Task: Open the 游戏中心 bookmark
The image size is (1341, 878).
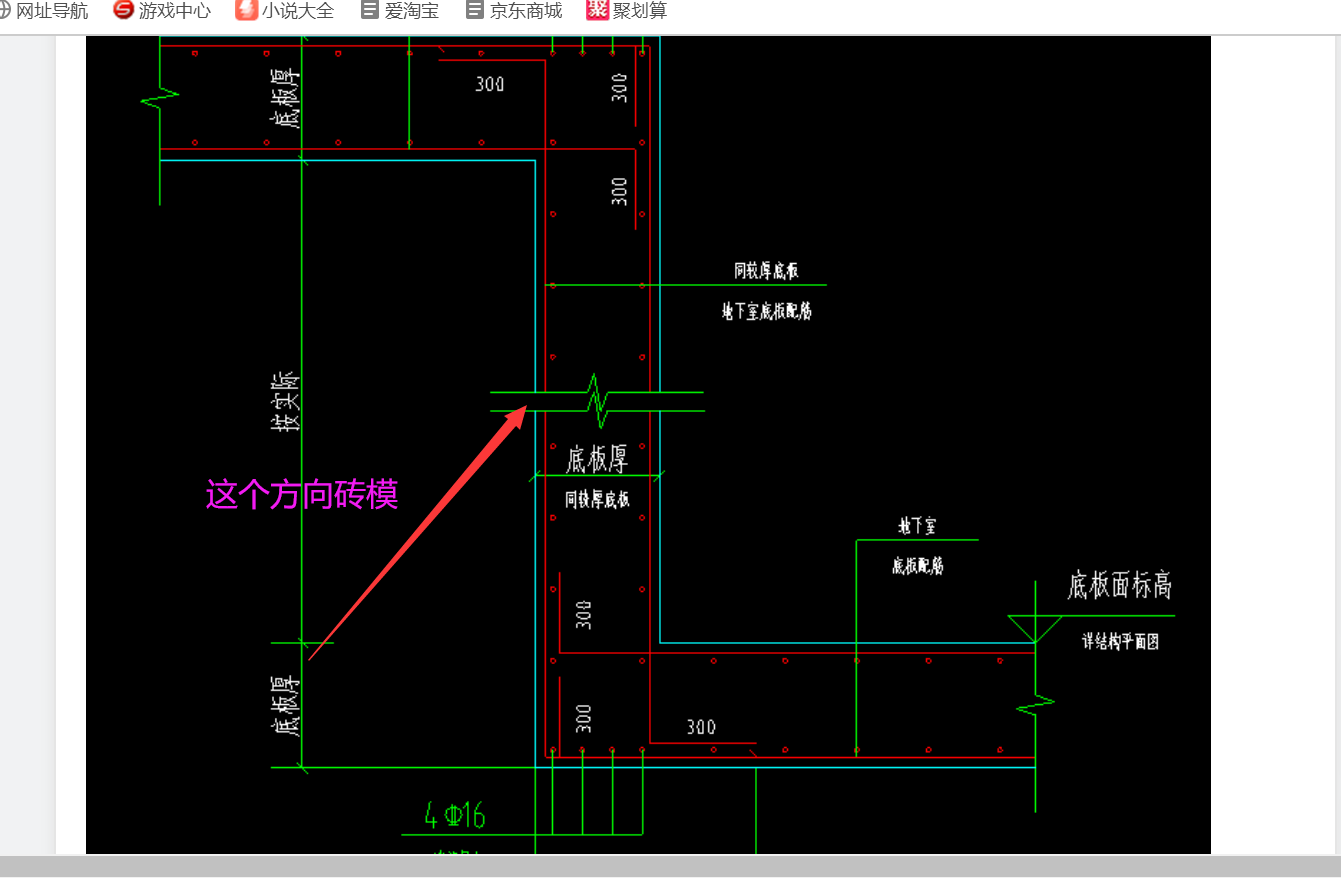Action: (x=162, y=11)
